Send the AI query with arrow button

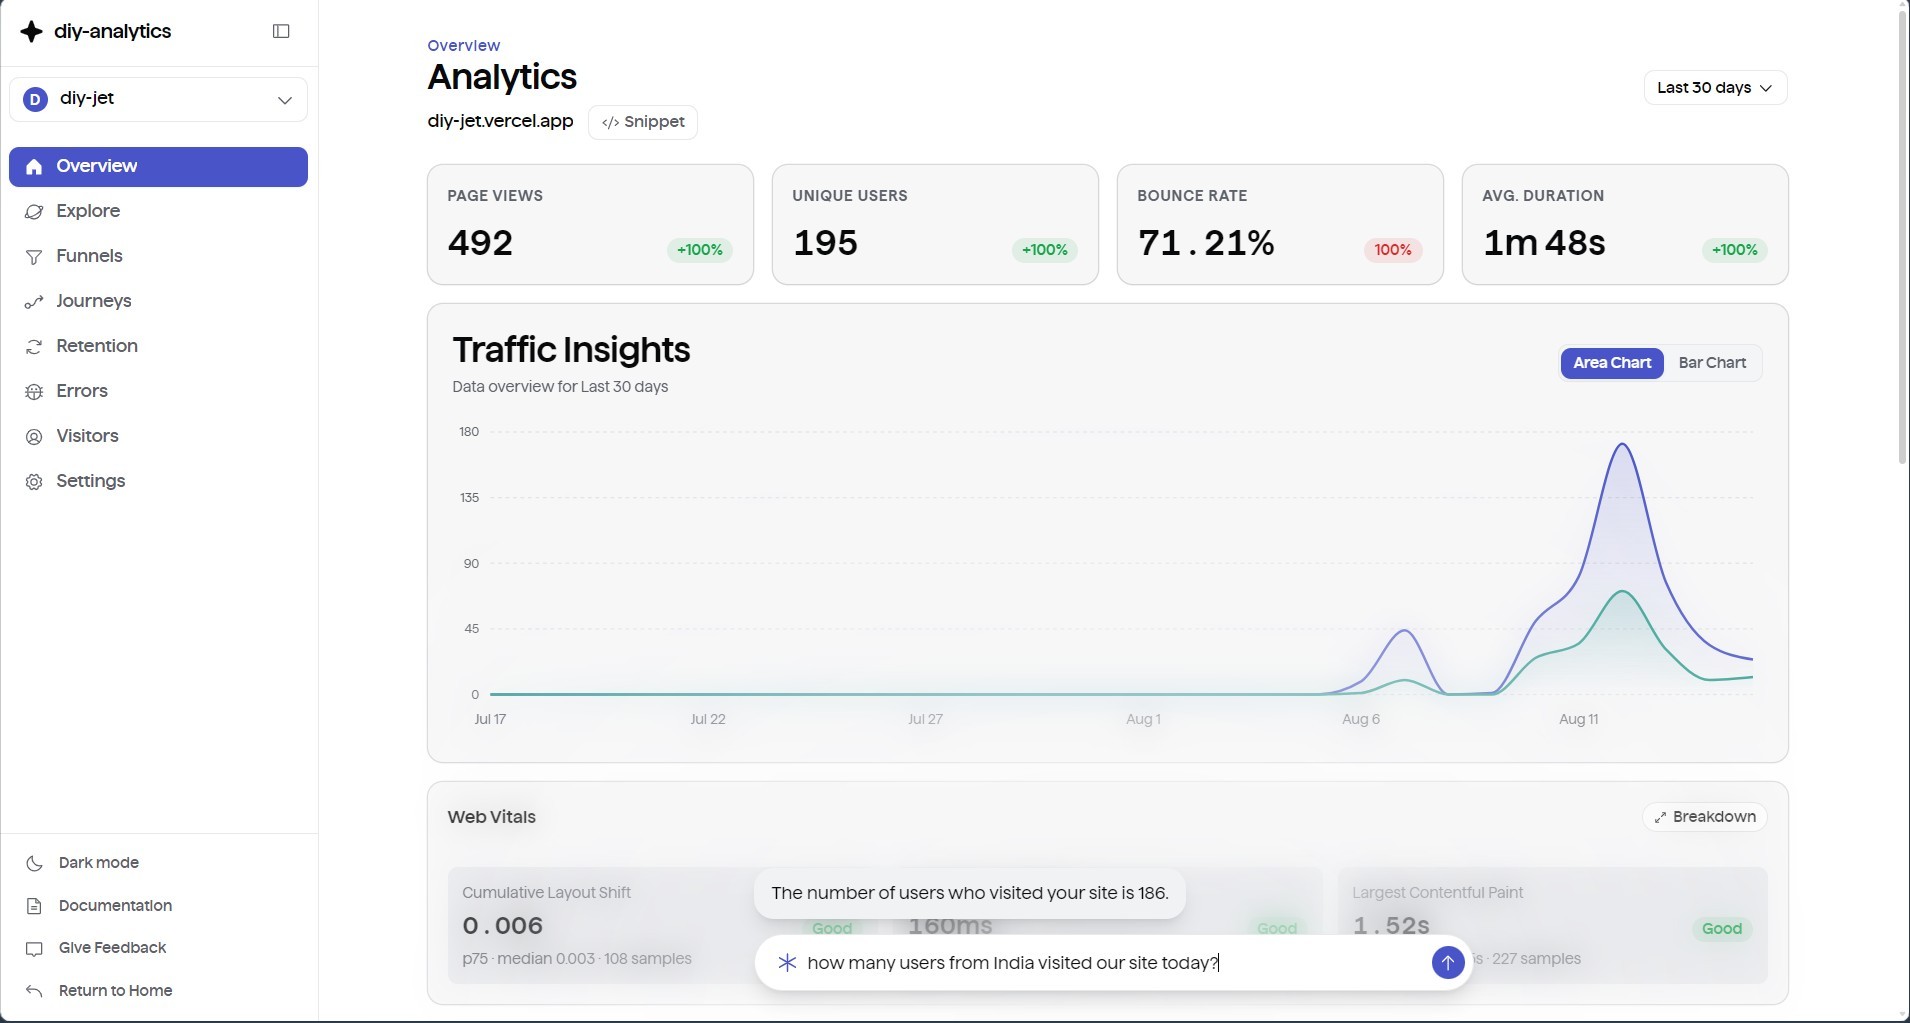click(1447, 963)
